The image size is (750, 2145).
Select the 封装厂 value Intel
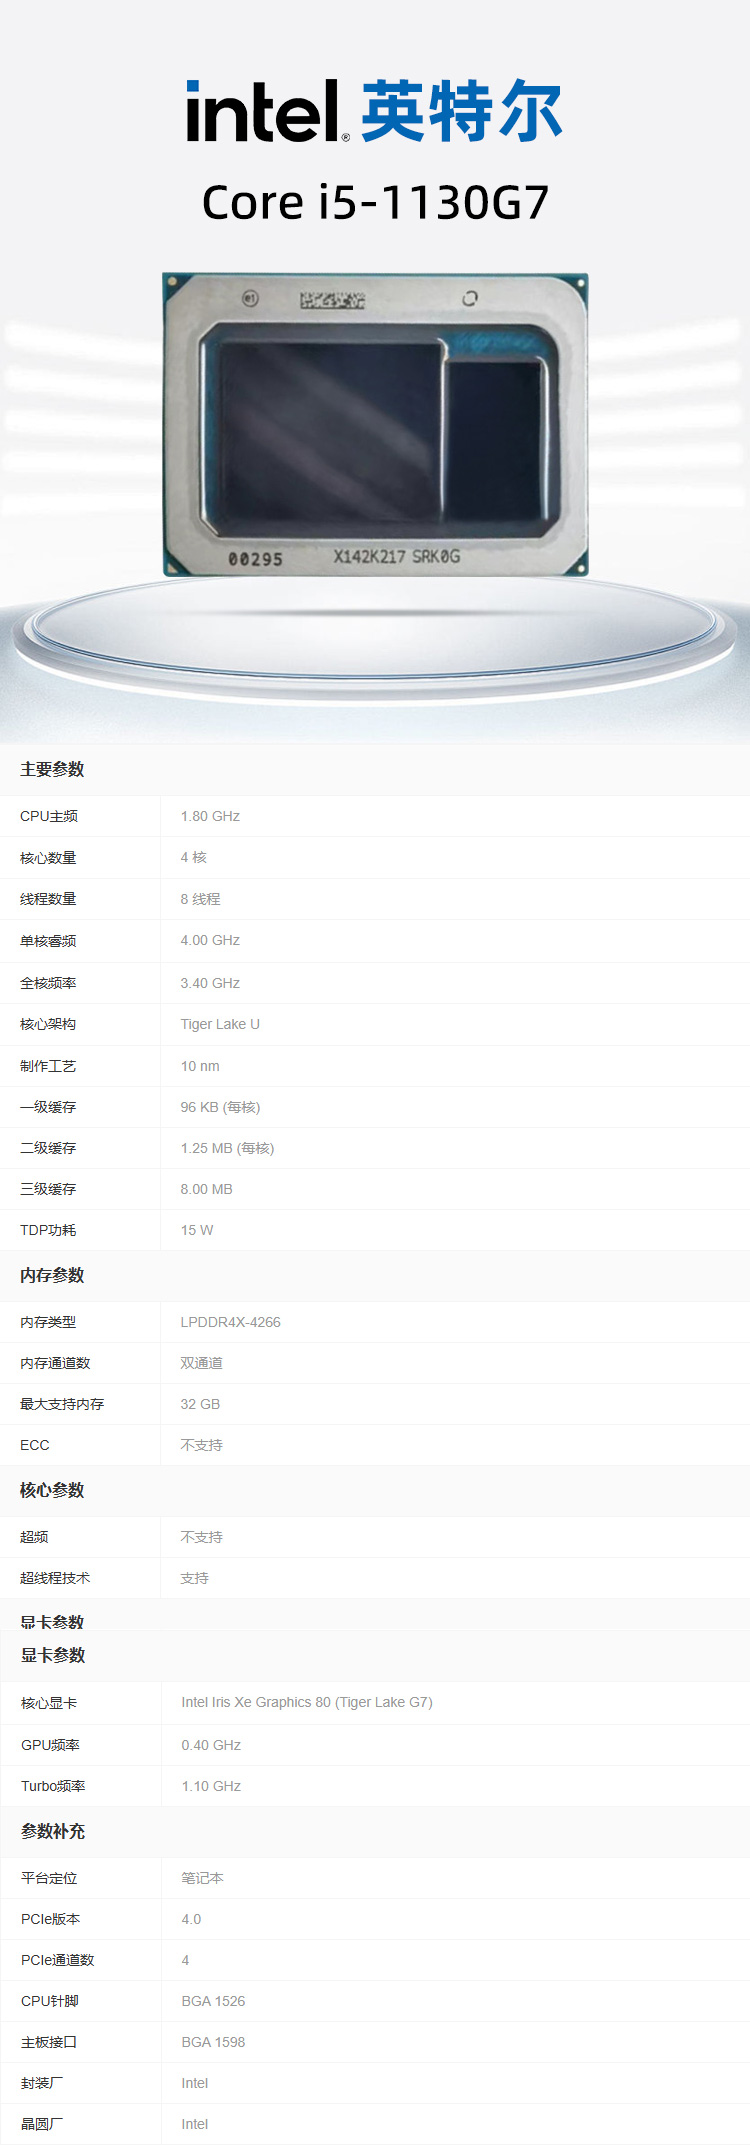point(195,2083)
